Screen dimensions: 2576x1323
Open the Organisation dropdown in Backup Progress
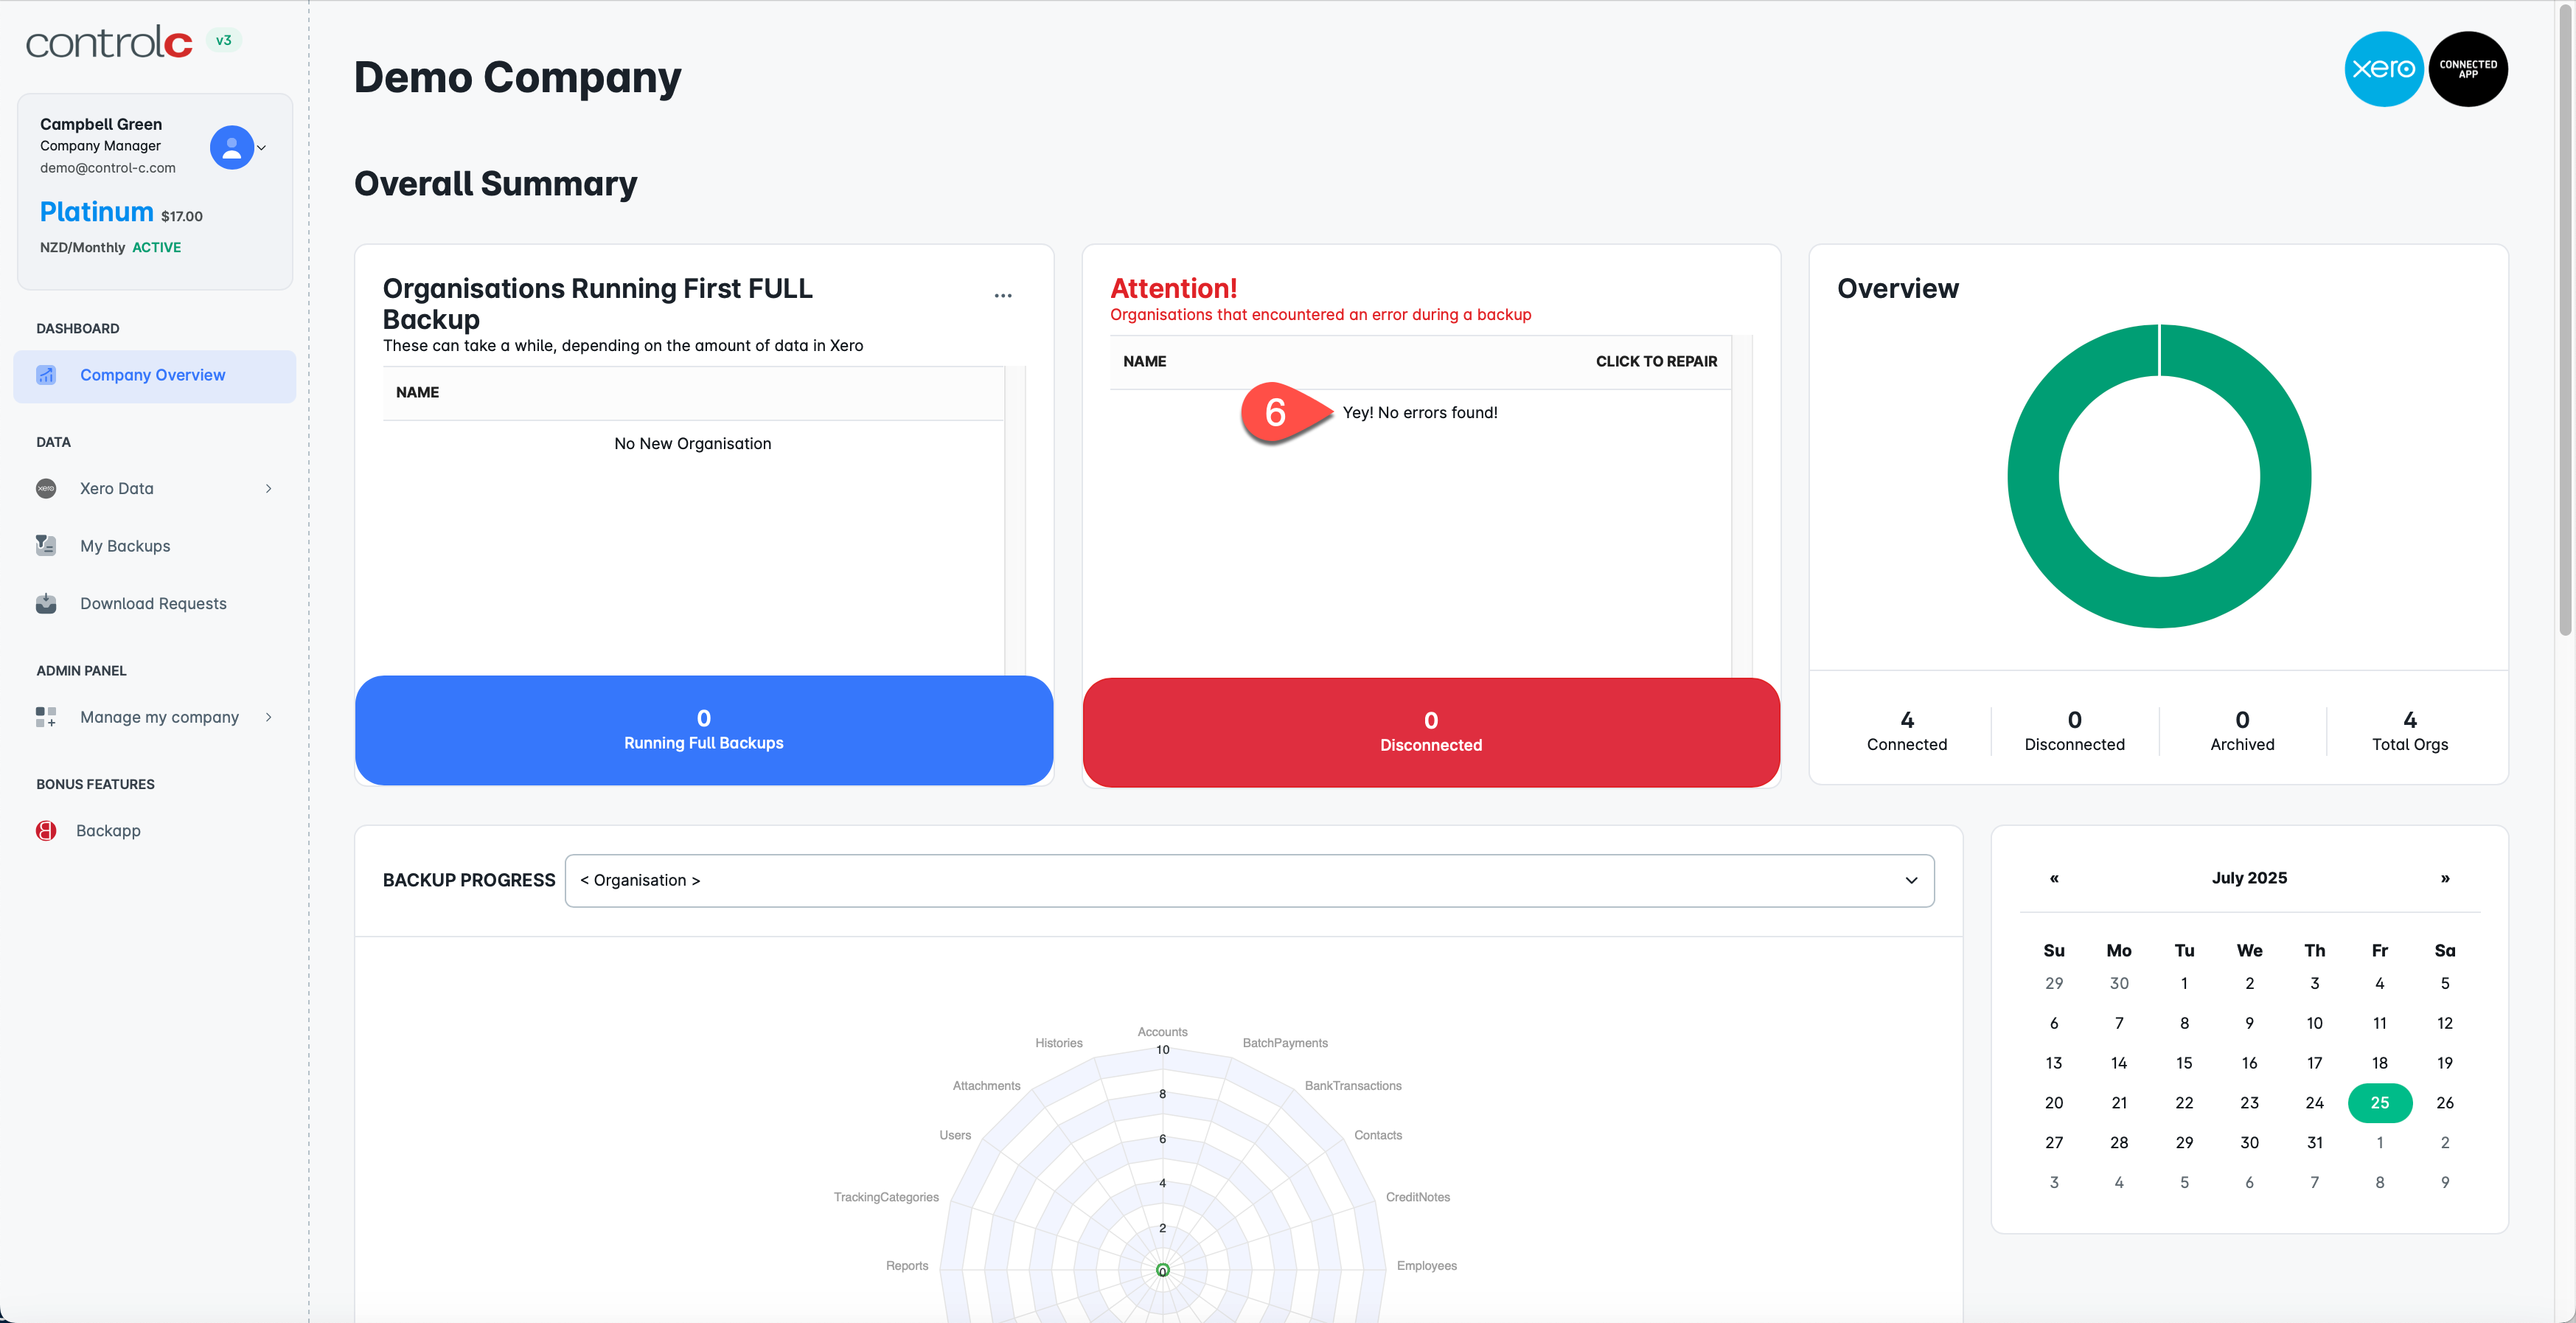click(x=1249, y=881)
